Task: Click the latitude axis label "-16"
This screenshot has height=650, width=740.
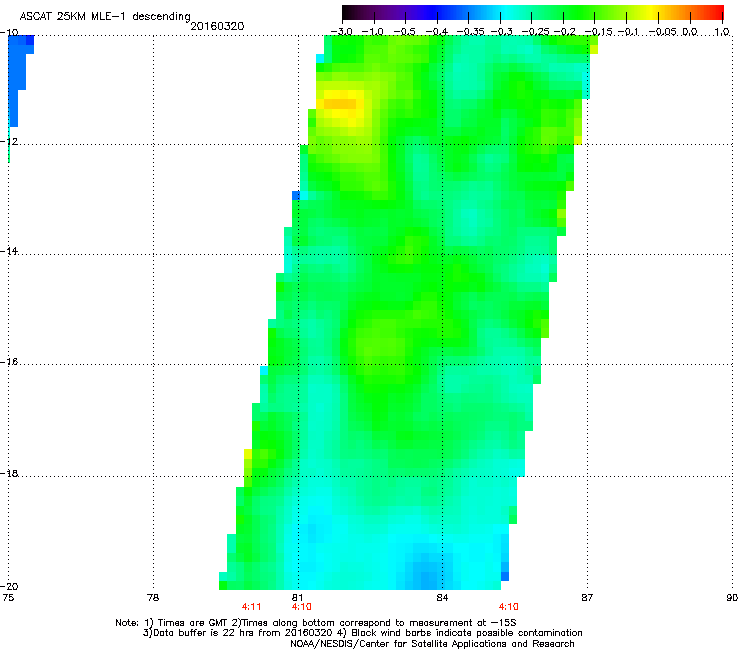Action: (x=9, y=362)
